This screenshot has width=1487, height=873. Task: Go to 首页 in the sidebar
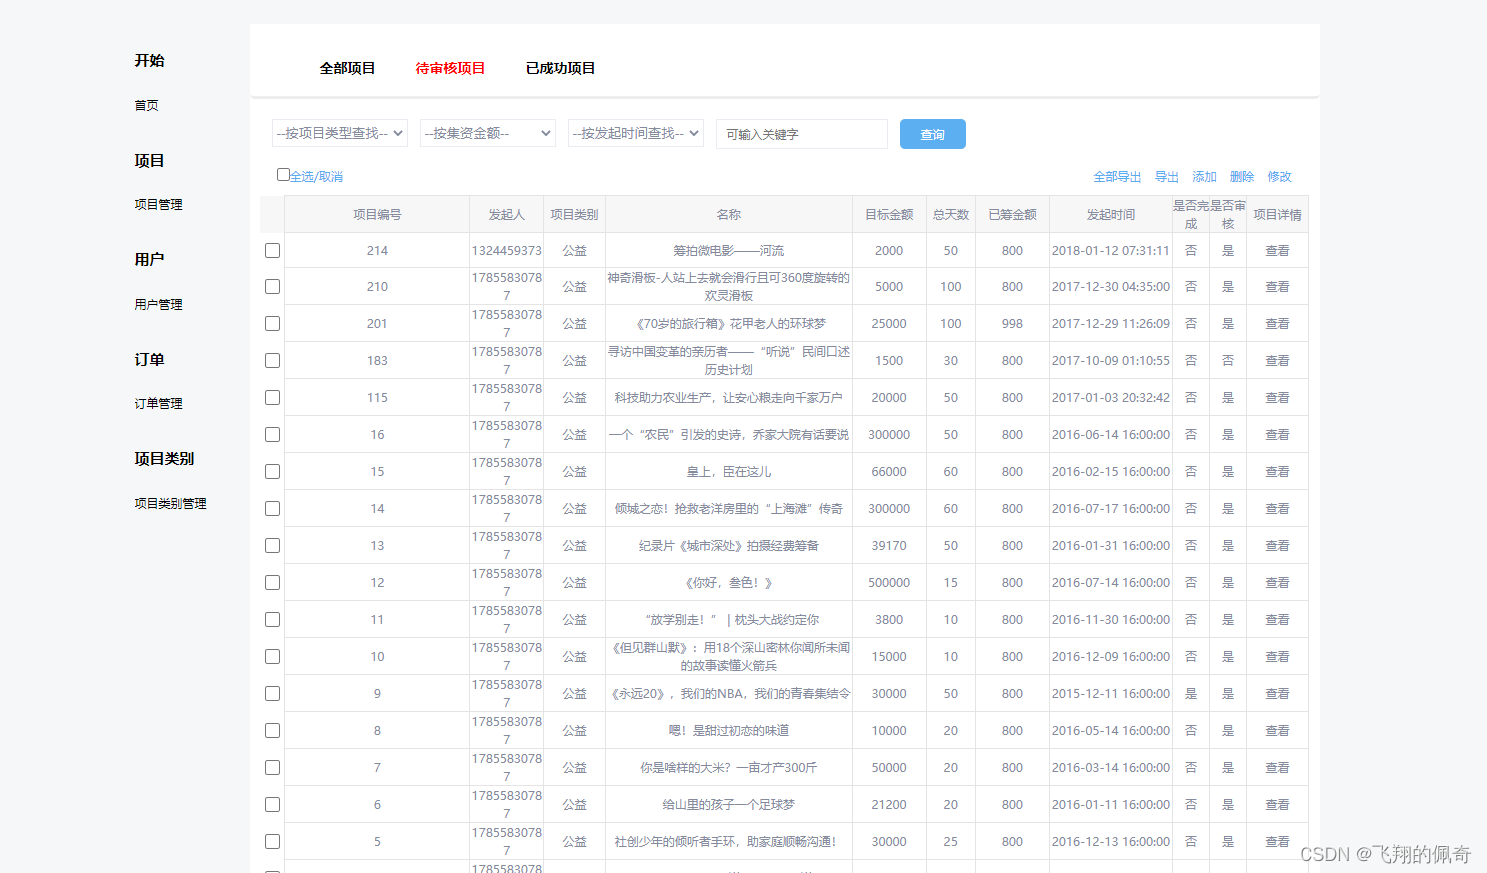146,105
